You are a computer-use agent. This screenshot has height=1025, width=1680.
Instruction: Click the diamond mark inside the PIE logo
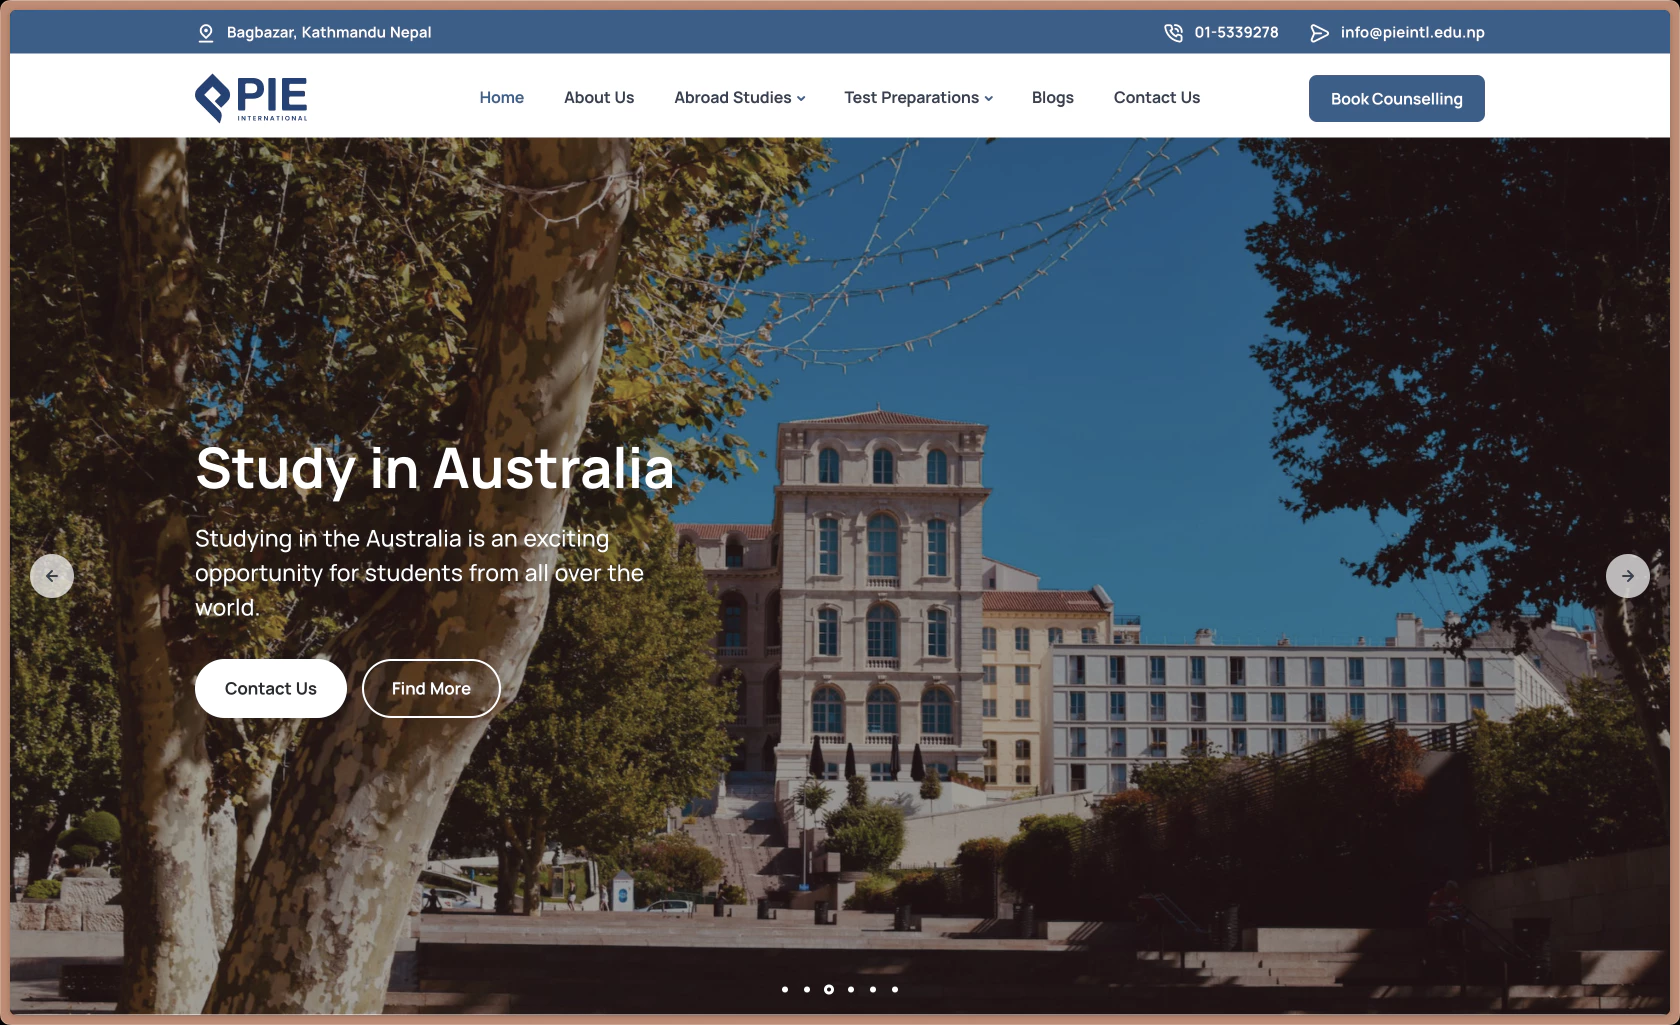click(x=211, y=97)
